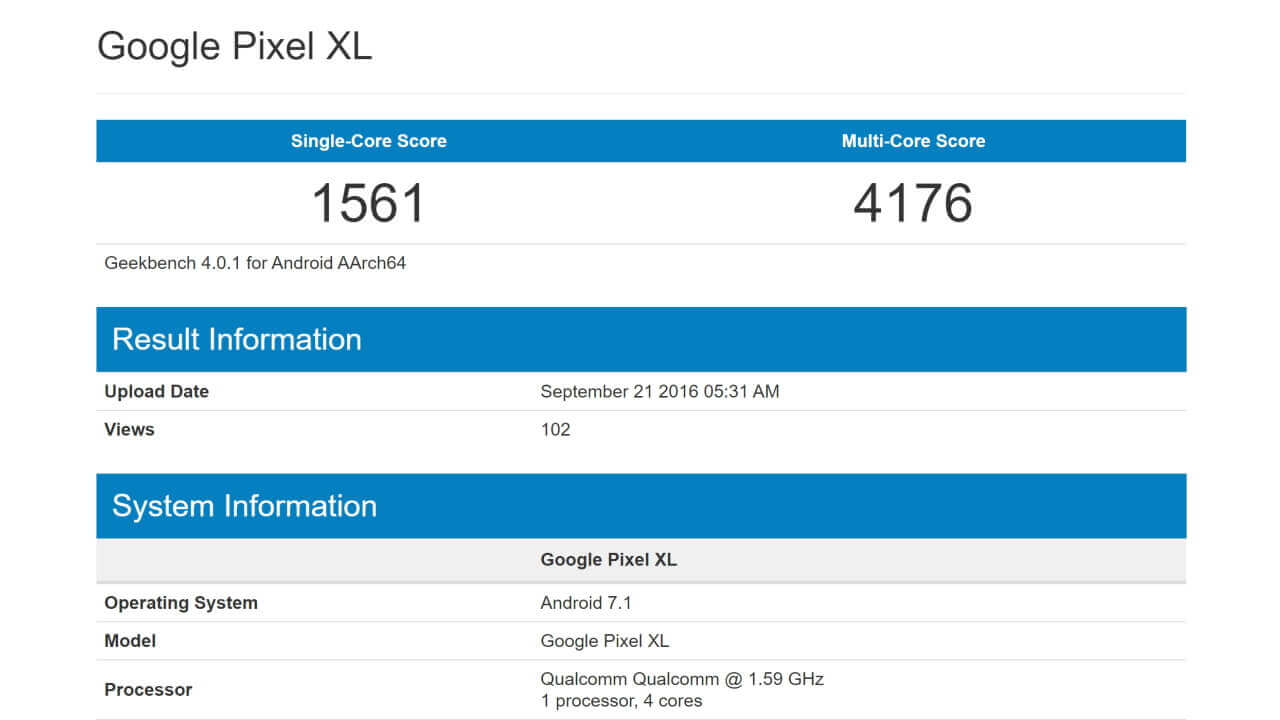This screenshot has width=1280, height=720.
Task: Click the single-core score value 1561
Action: pos(367,203)
